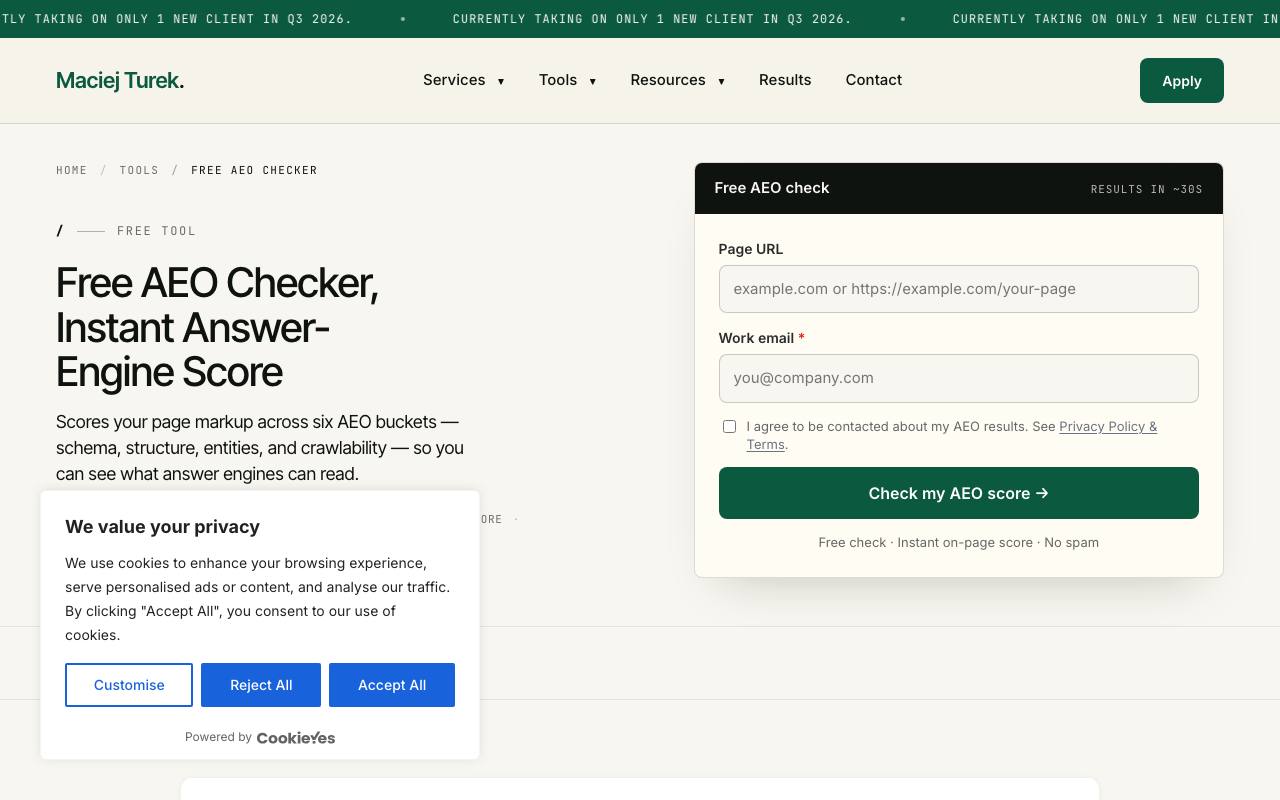
Task: Click Reject All cookies button
Action: pyautogui.click(x=261, y=685)
